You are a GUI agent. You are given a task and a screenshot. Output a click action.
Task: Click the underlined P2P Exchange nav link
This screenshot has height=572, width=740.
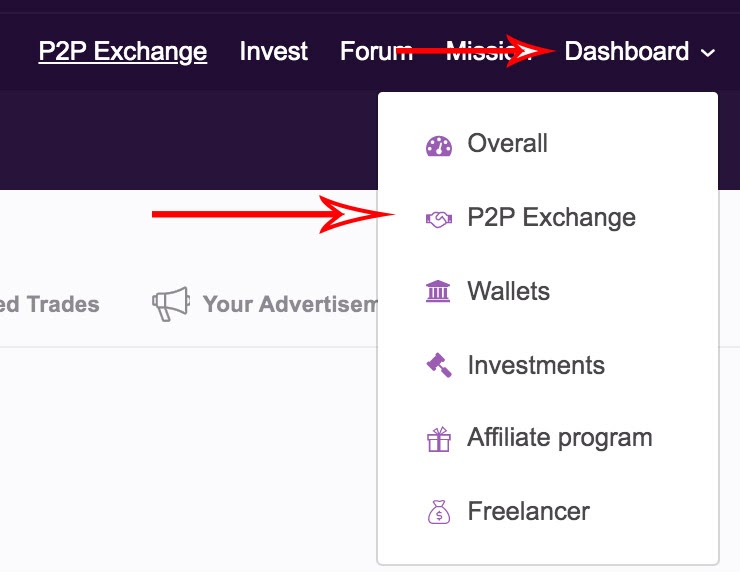123,52
